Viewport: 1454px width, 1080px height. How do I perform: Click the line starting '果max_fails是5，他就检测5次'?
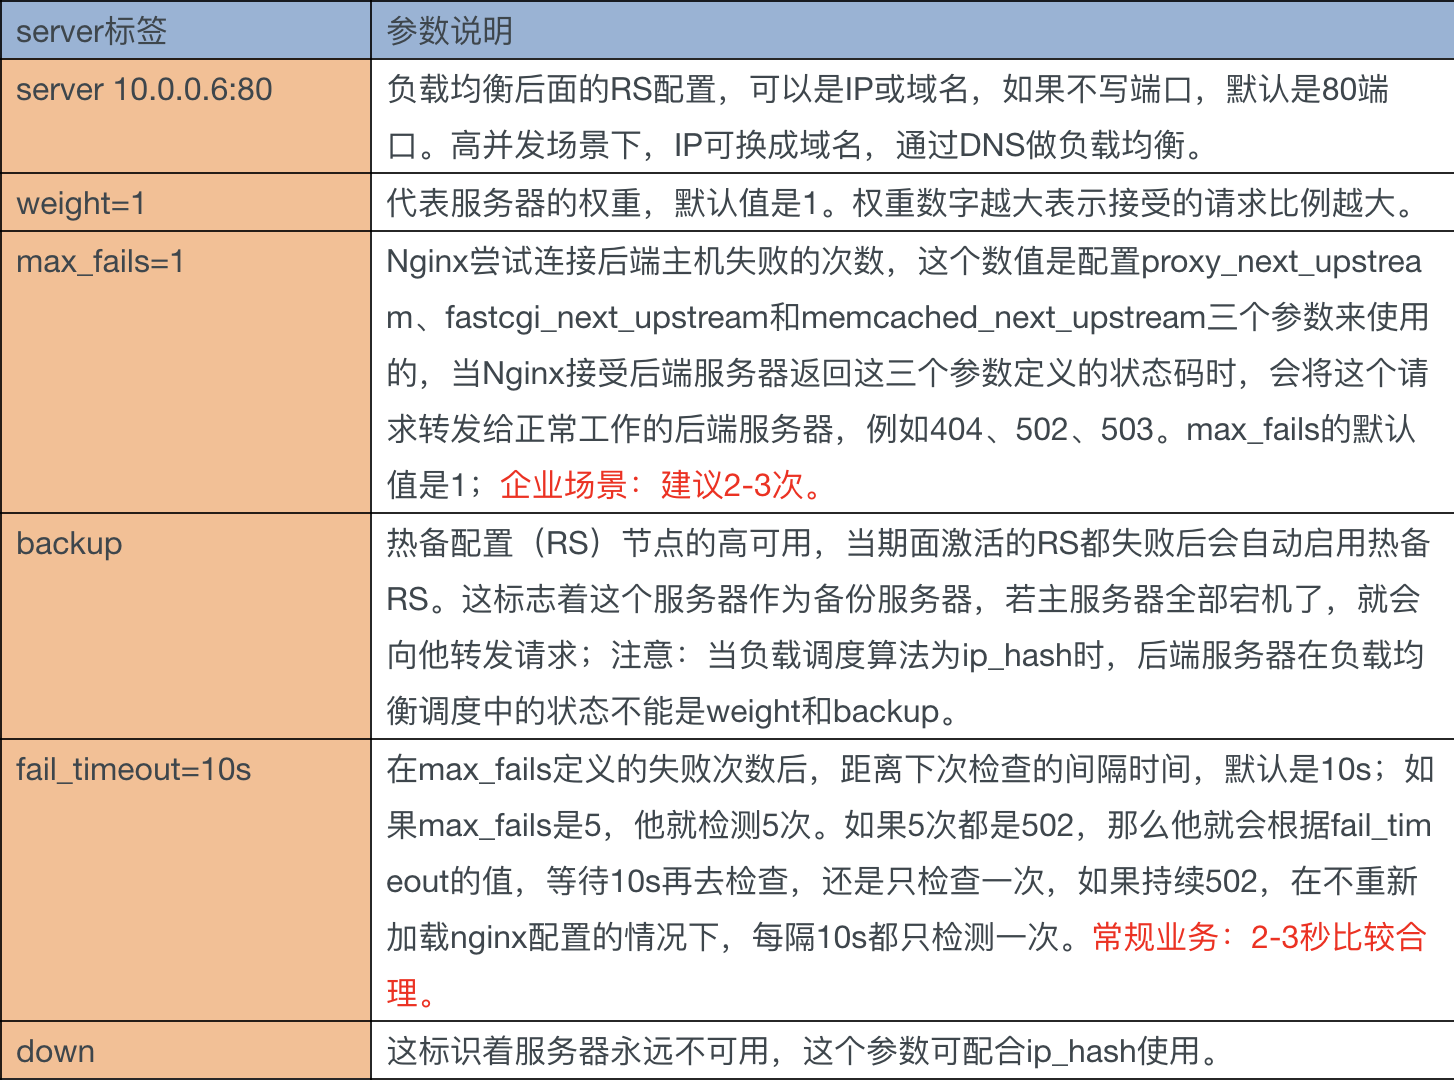click(x=909, y=825)
